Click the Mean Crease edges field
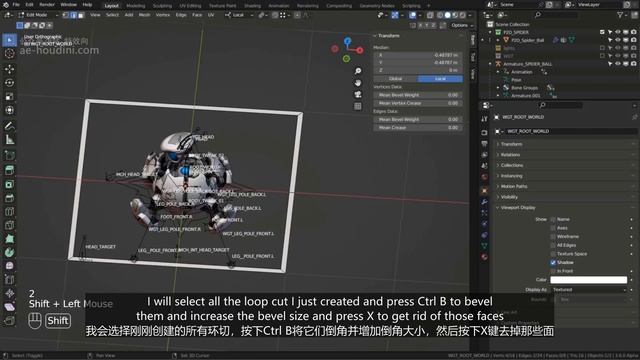The height and width of the screenshot is (360, 640). coord(418,128)
